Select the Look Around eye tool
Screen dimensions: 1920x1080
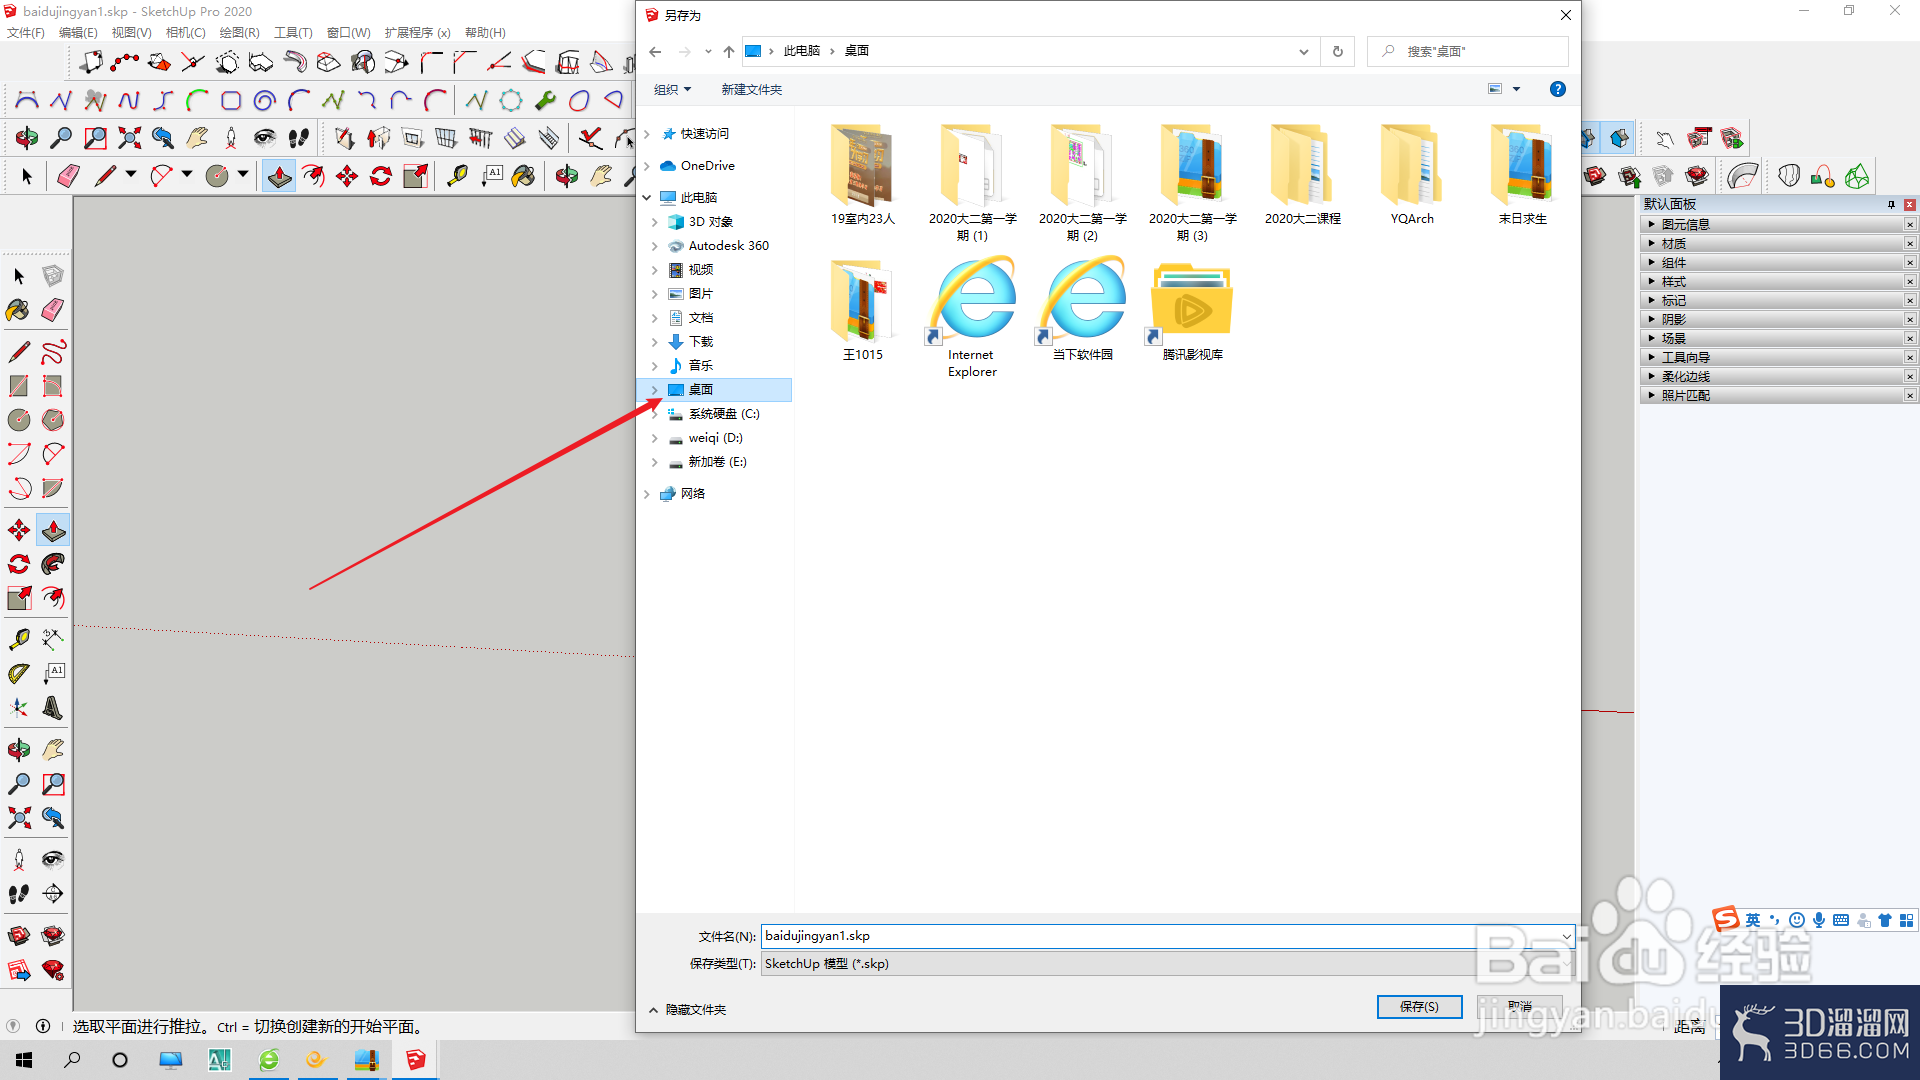click(x=53, y=859)
